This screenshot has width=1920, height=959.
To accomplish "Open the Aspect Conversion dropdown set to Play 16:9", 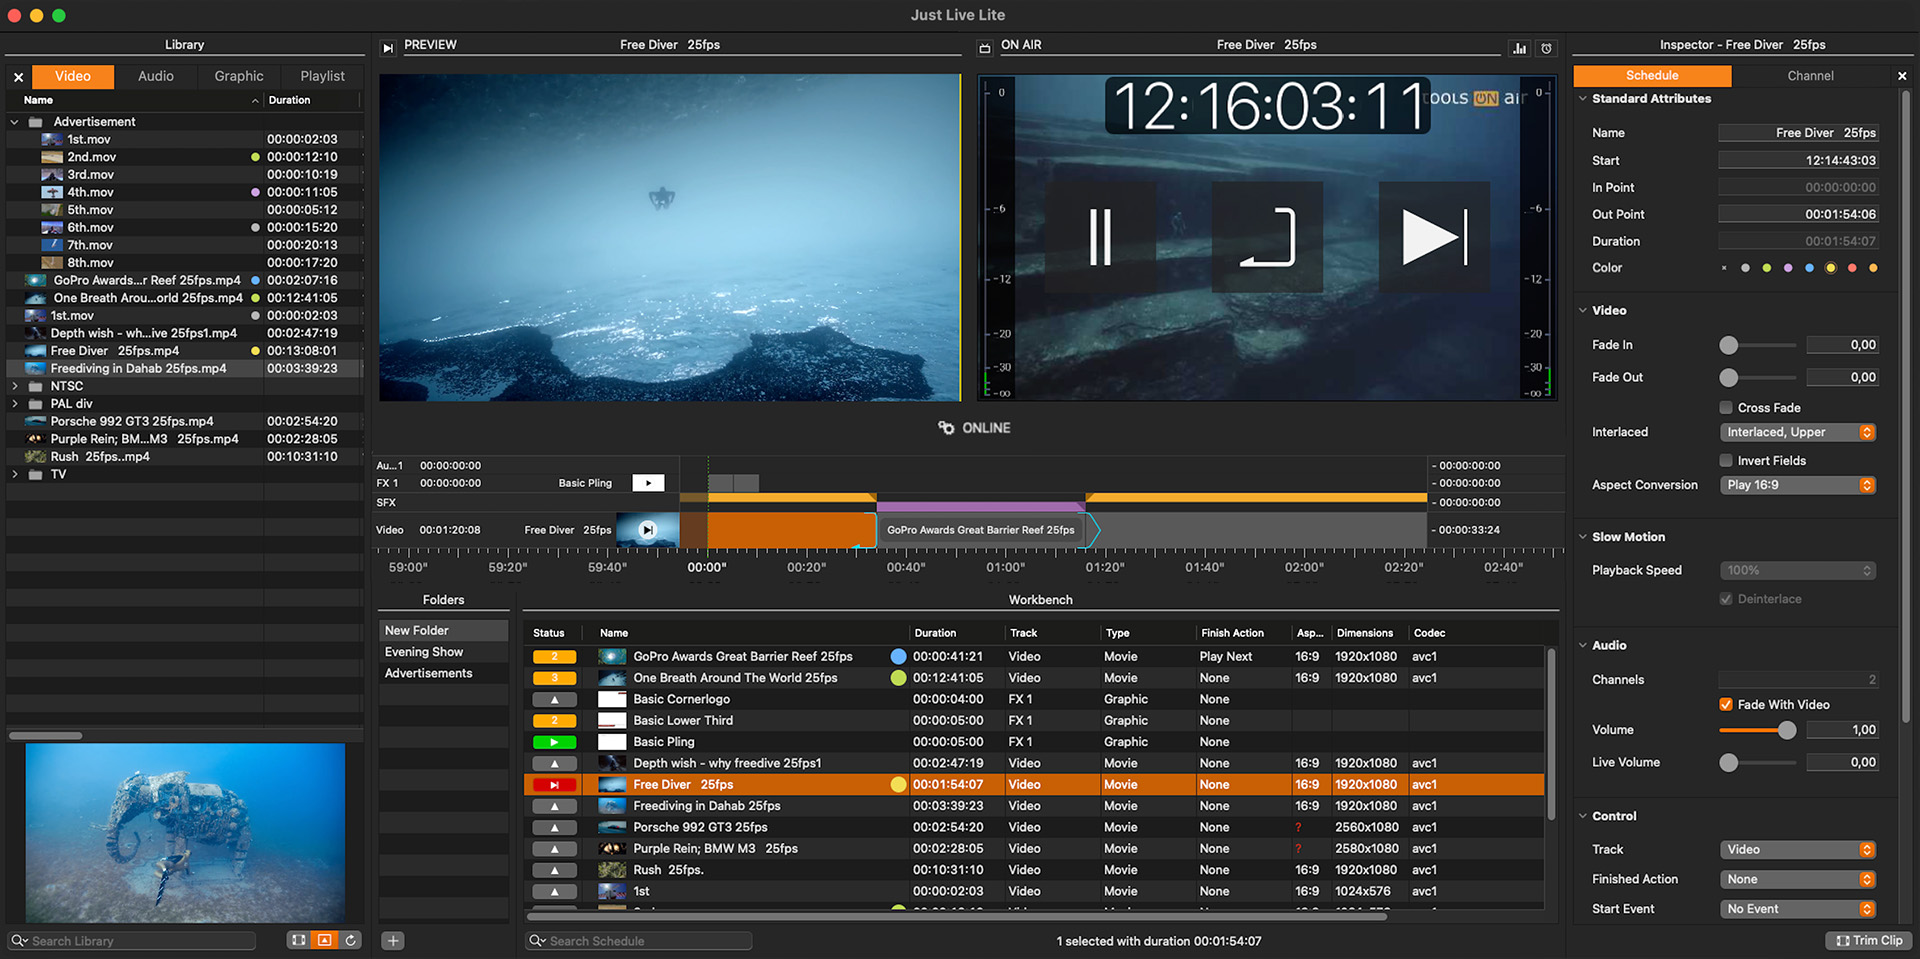I will coord(1797,485).
